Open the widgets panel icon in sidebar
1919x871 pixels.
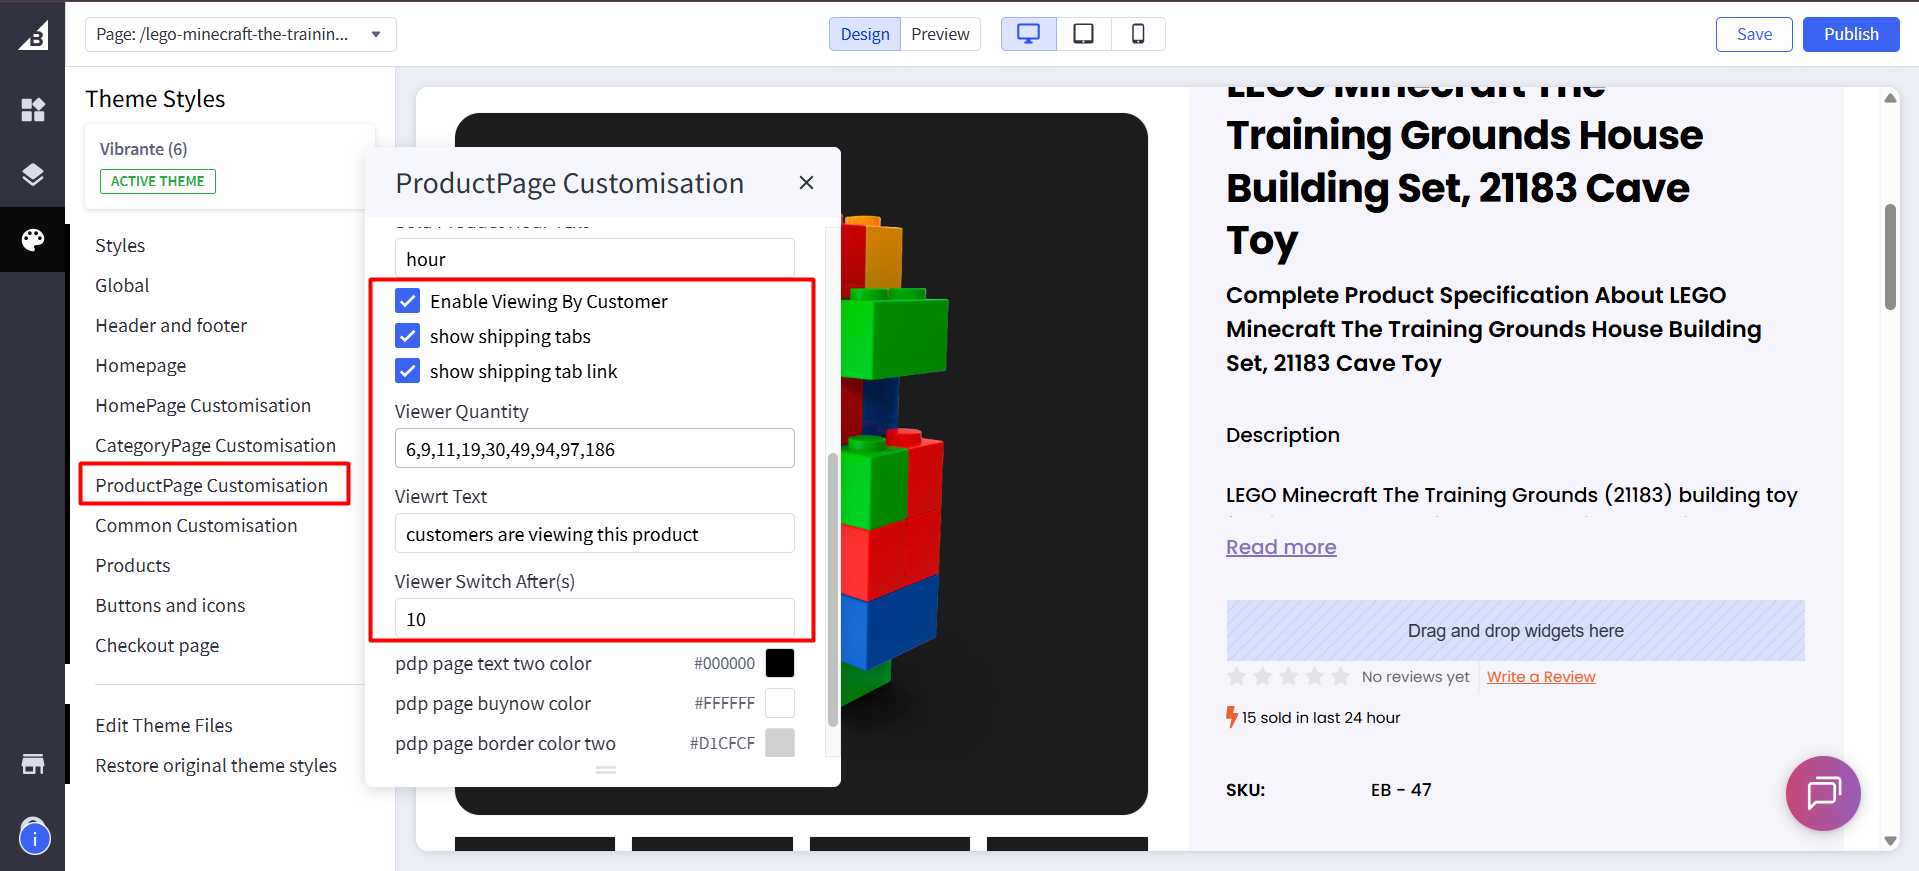(x=33, y=109)
